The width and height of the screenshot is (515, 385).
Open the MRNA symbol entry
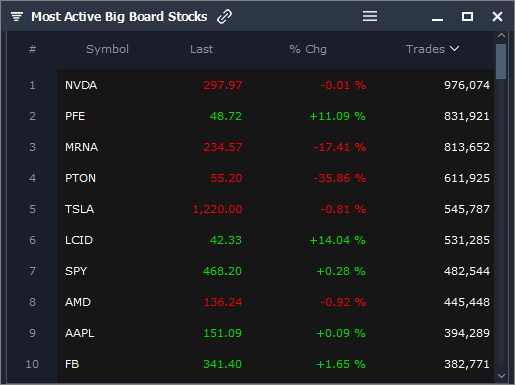pyautogui.click(x=81, y=147)
